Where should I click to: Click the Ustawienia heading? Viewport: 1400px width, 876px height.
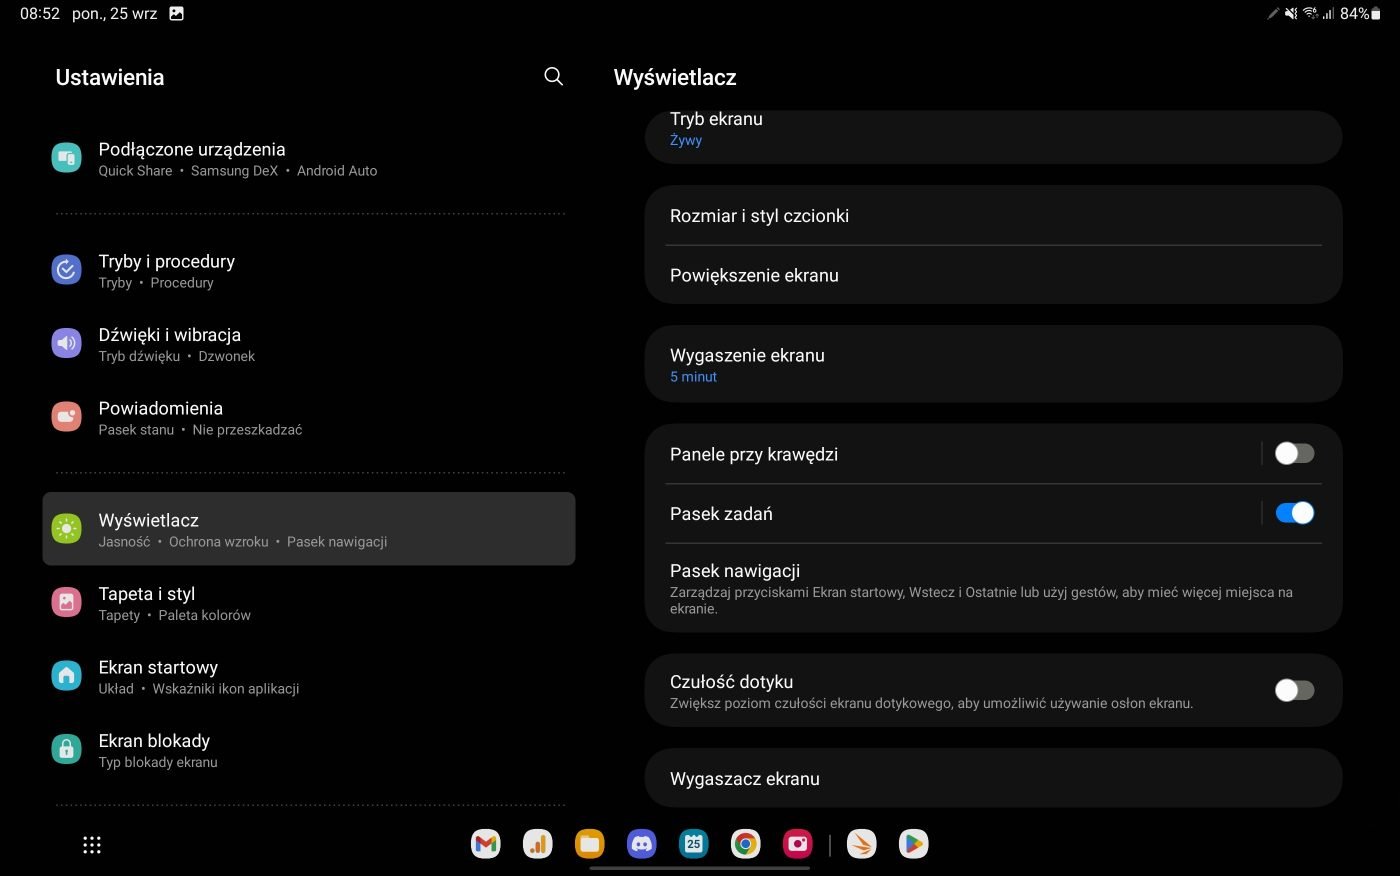[110, 77]
